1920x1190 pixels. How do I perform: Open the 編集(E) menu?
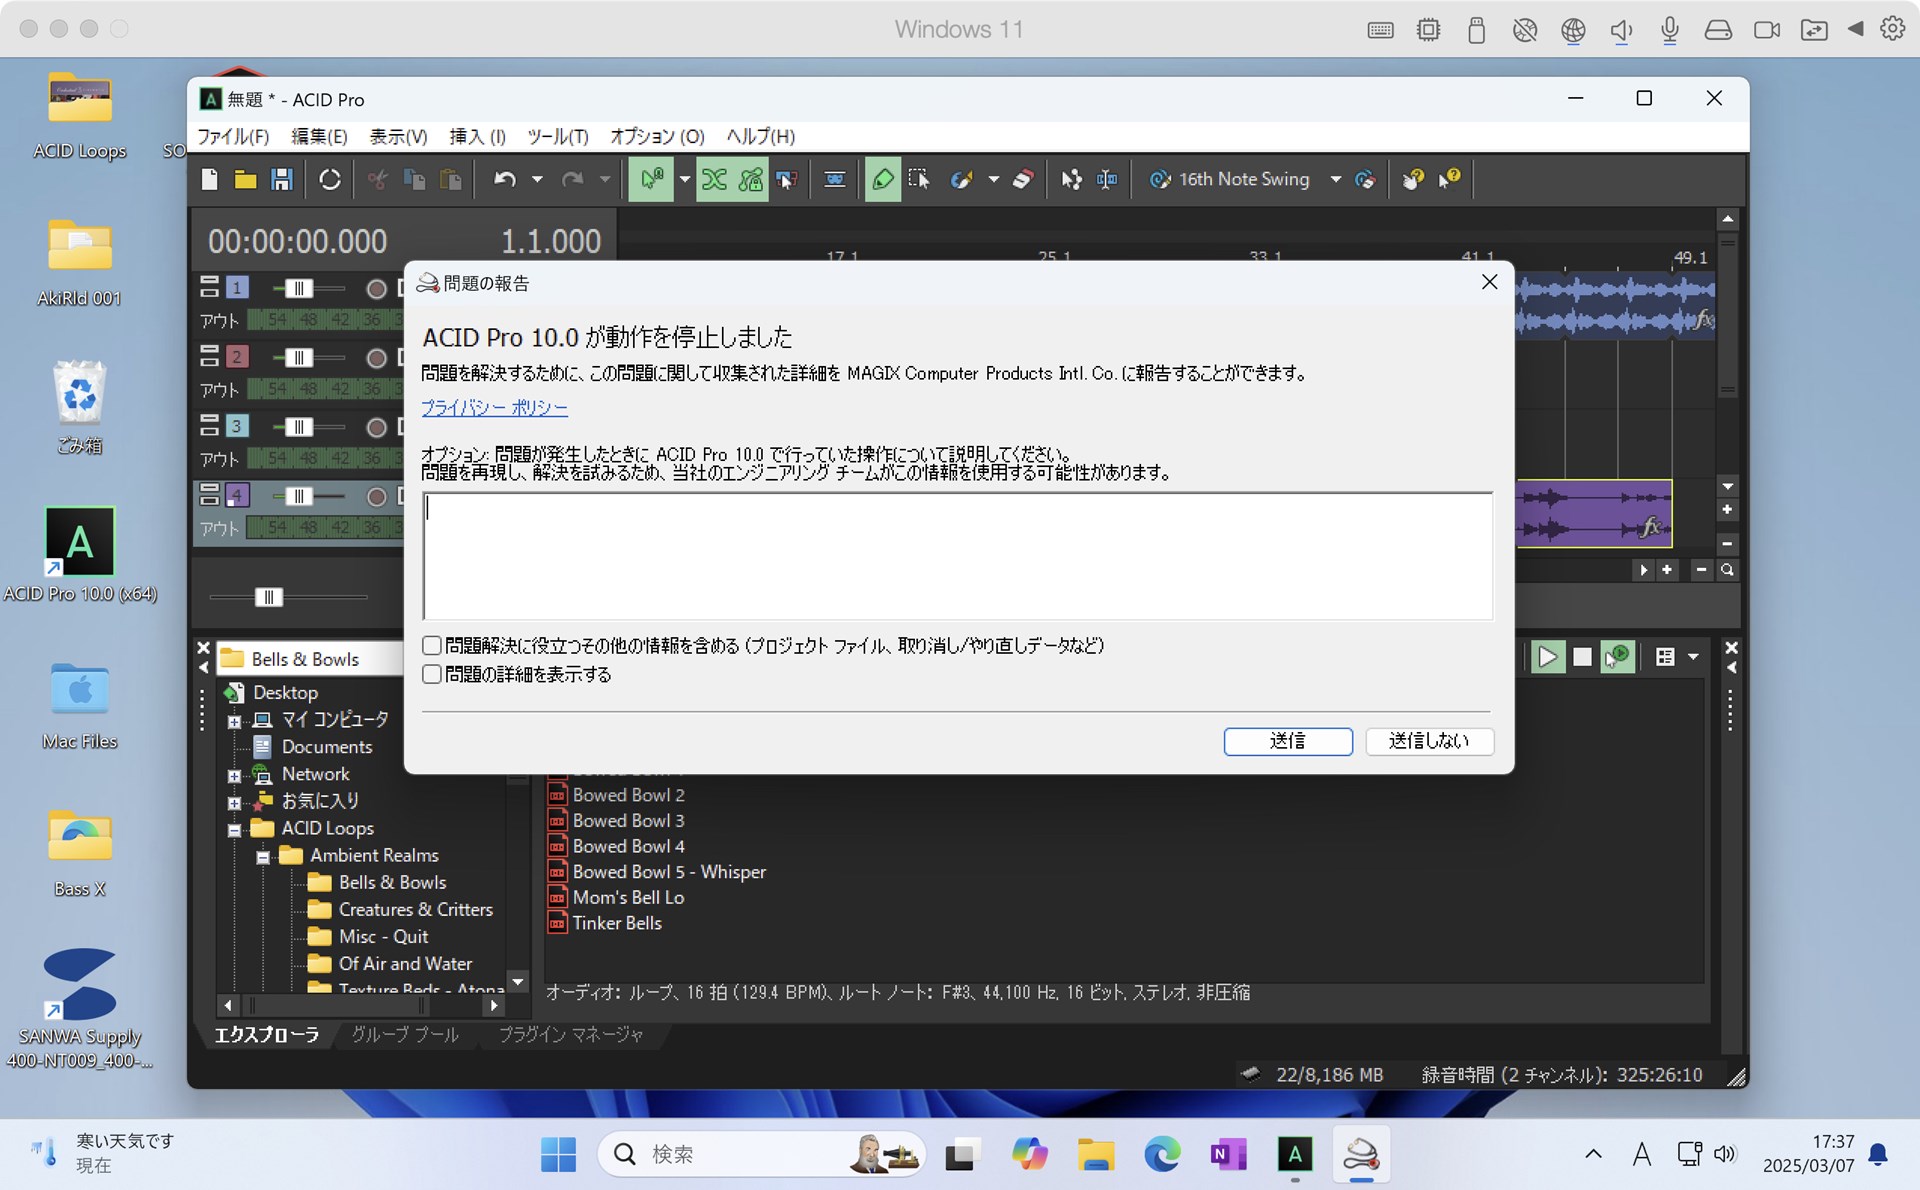[x=320, y=136]
